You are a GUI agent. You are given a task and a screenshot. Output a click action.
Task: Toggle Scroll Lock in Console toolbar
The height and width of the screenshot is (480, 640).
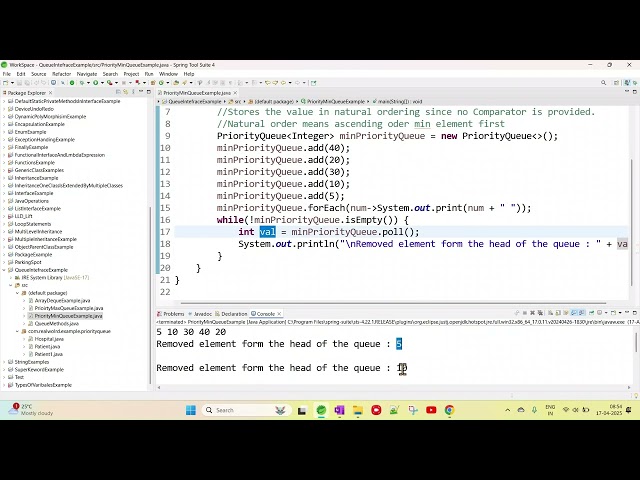click(x=558, y=313)
